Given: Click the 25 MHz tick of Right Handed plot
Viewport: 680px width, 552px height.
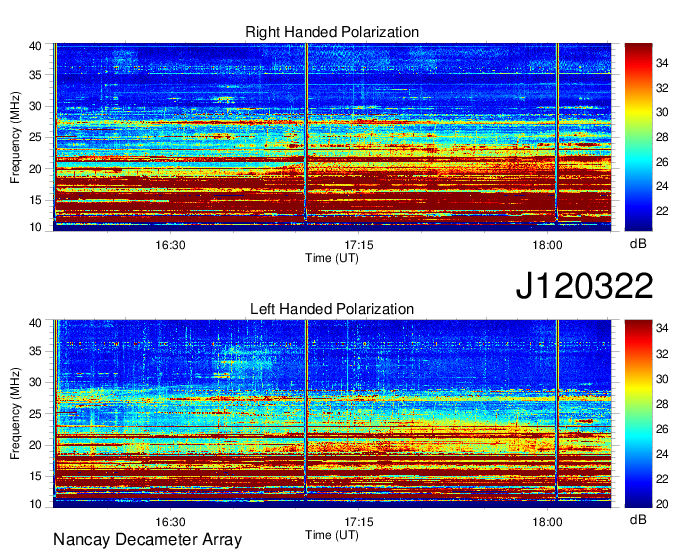Looking at the screenshot, I should [x=36, y=137].
